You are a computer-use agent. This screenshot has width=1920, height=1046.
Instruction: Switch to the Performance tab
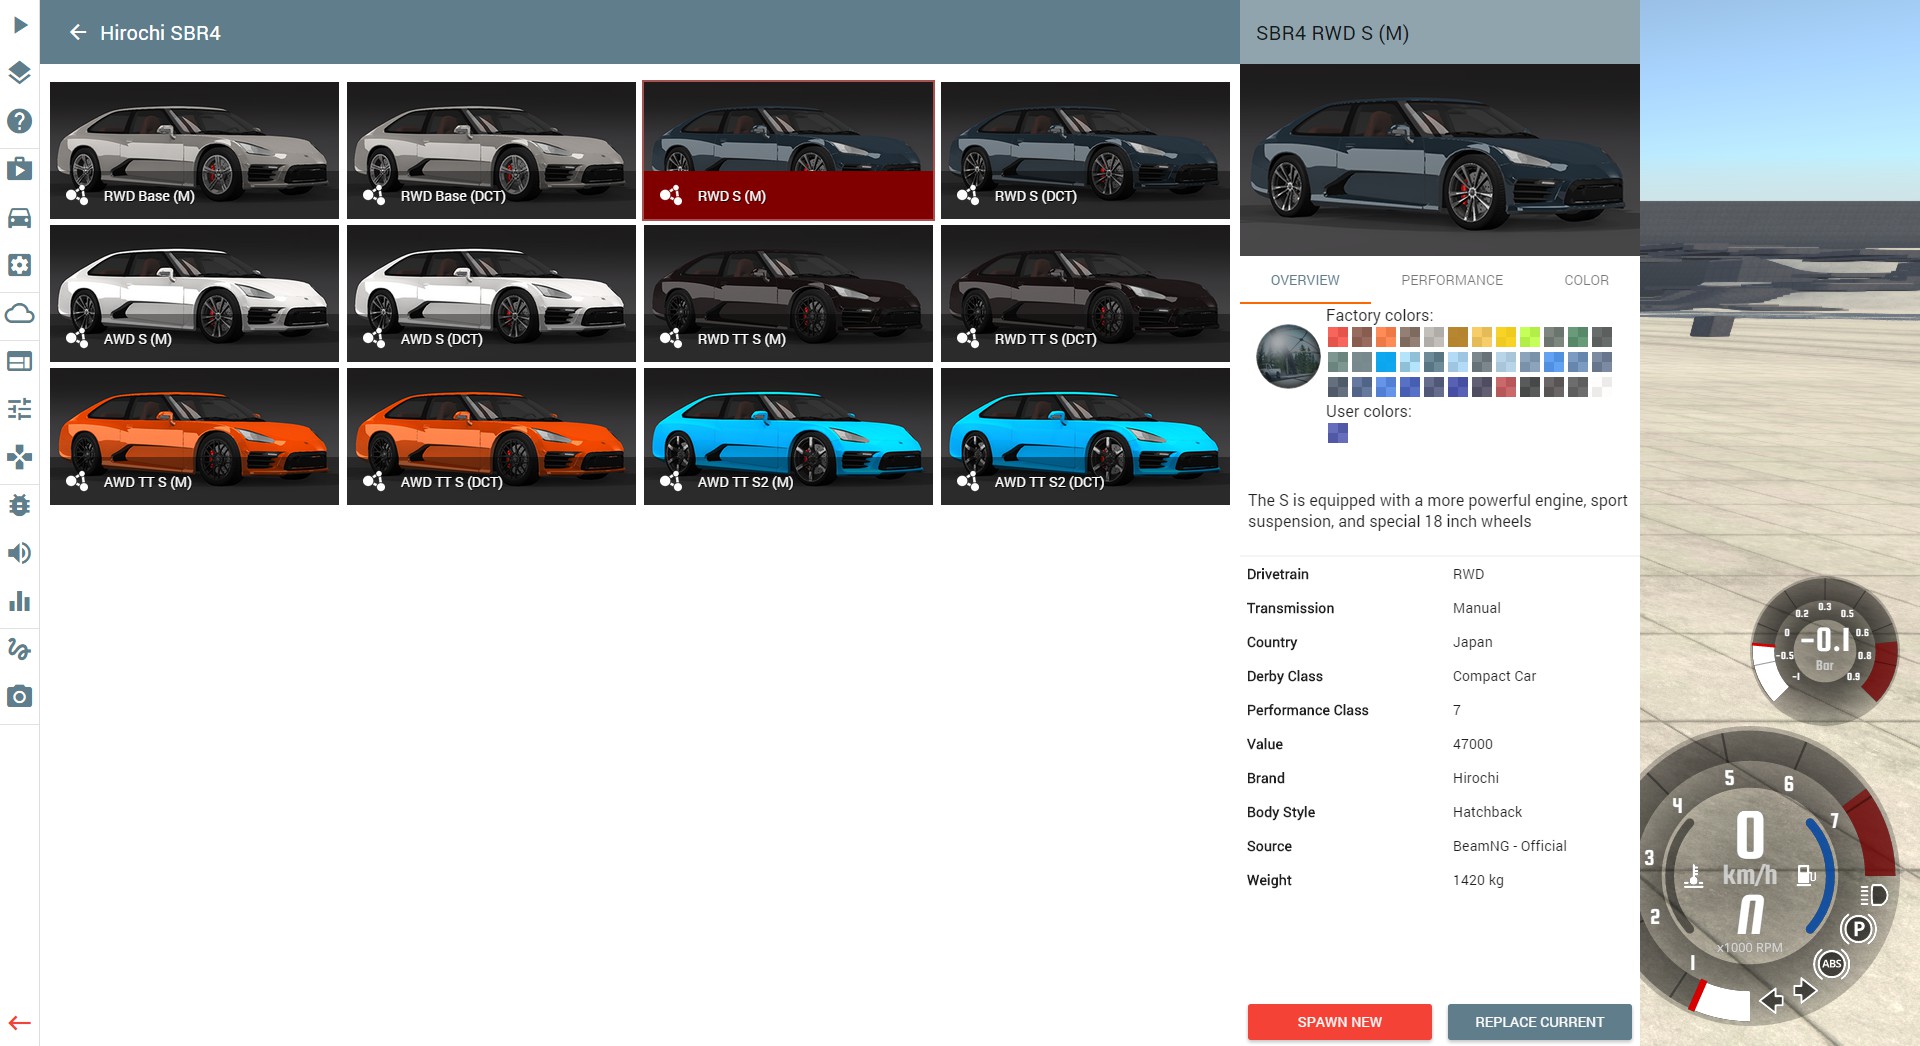coord(1452,280)
